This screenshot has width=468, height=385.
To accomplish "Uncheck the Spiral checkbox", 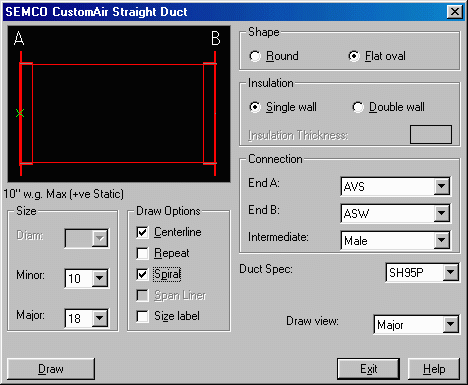I will click(x=142, y=274).
